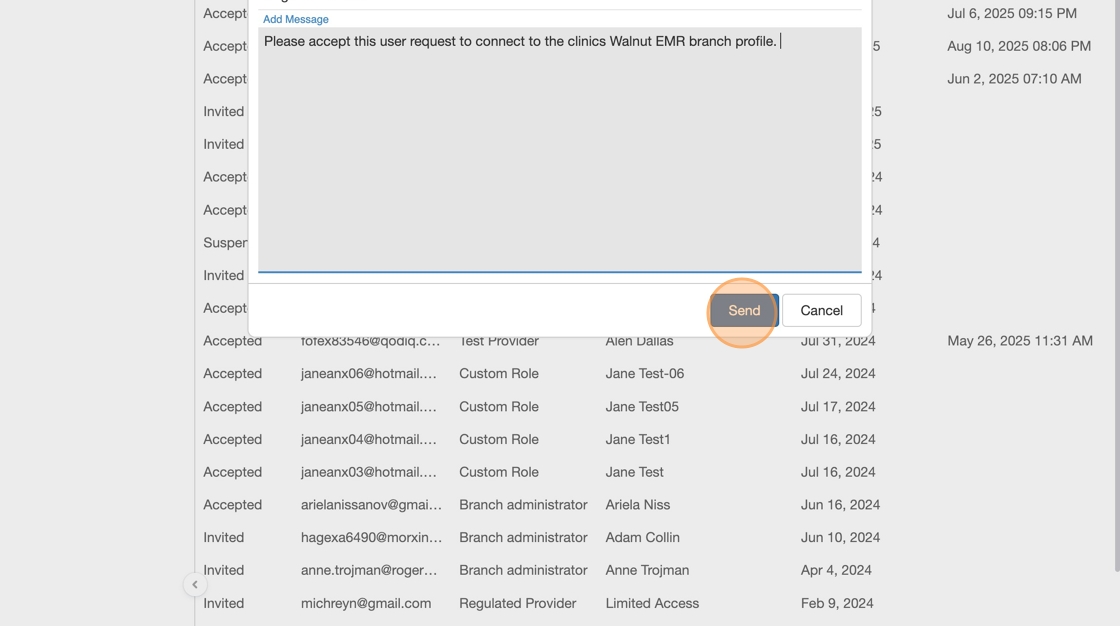
Task: Click the hagexa6490 email entry
Action: coord(371,537)
